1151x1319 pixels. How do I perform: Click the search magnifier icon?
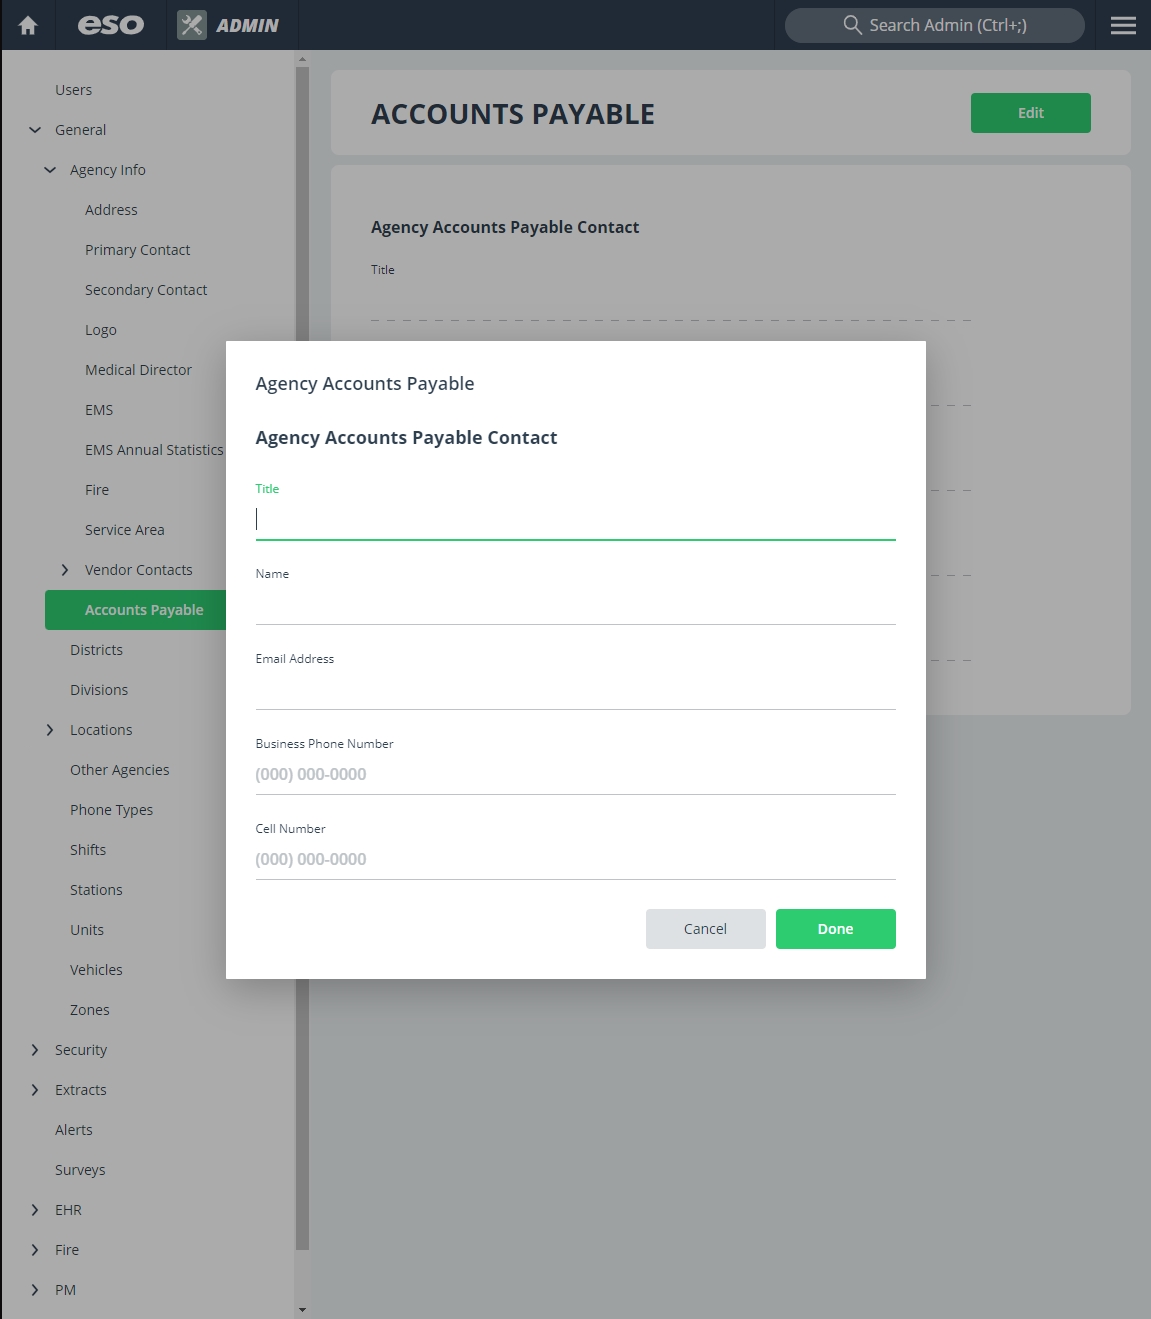click(852, 25)
